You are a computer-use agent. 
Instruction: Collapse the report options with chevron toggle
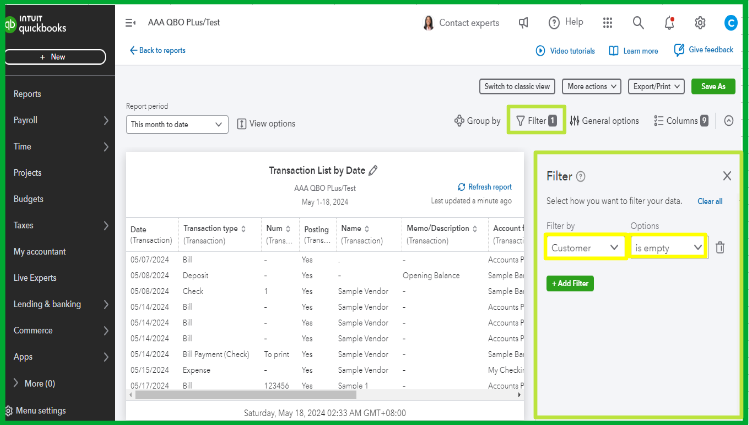tap(729, 121)
